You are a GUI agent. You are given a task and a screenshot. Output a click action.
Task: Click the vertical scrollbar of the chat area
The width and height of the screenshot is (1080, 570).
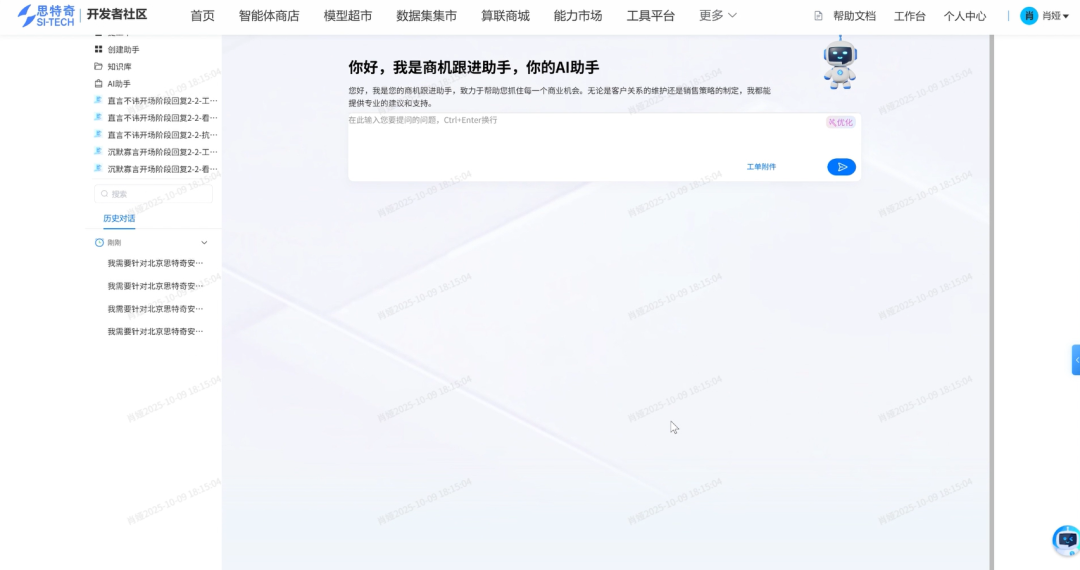pyautogui.click(x=991, y=303)
